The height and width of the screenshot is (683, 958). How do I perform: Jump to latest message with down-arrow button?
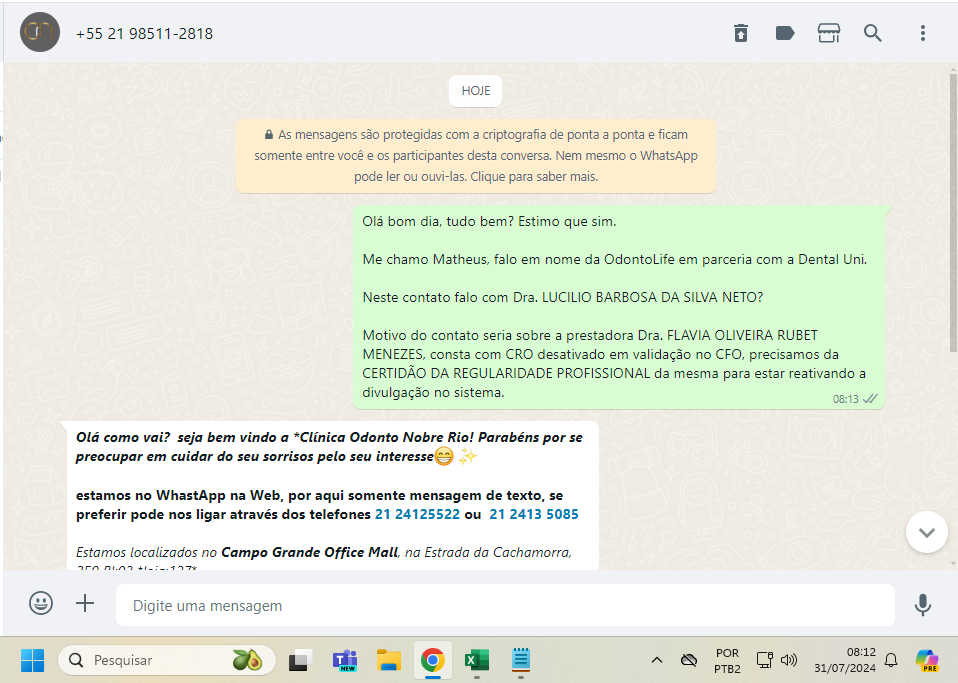pyautogui.click(x=926, y=532)
